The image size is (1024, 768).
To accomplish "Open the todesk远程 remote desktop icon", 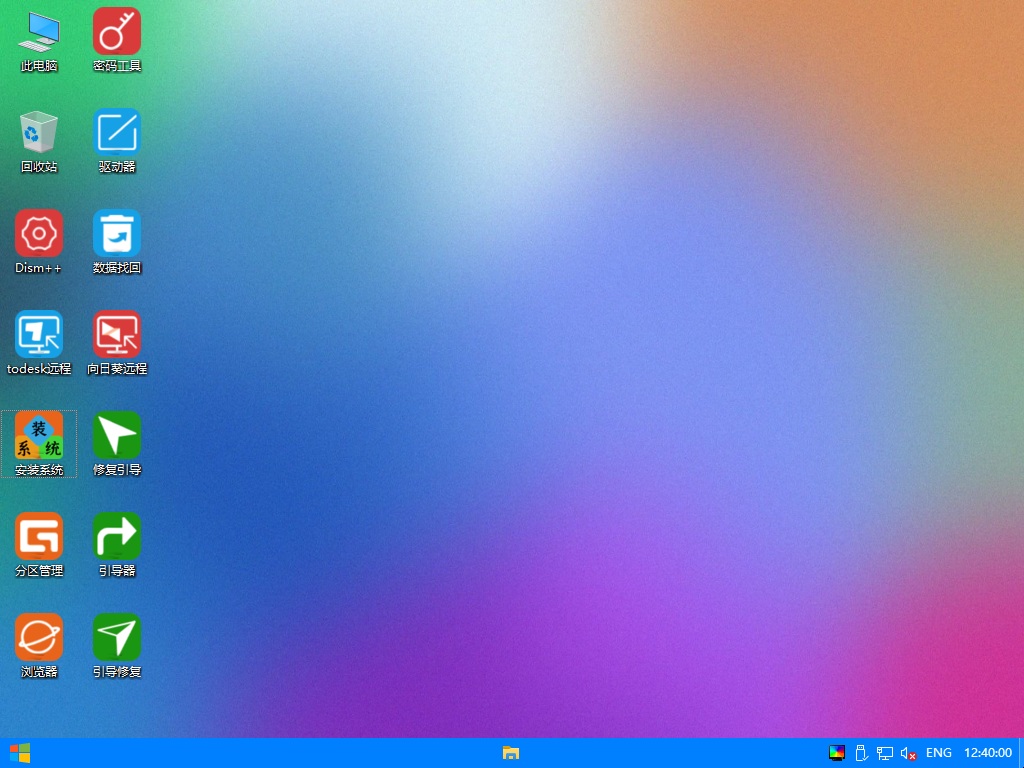I will point(39,335).
